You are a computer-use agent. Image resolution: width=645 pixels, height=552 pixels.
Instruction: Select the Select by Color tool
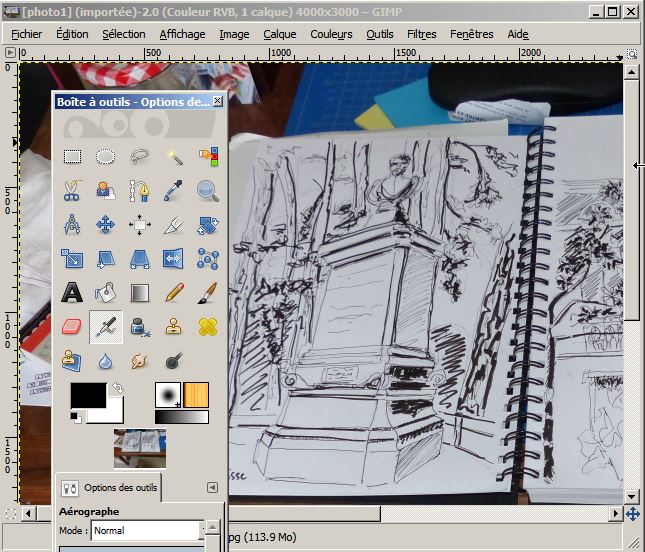coord(208,156)
